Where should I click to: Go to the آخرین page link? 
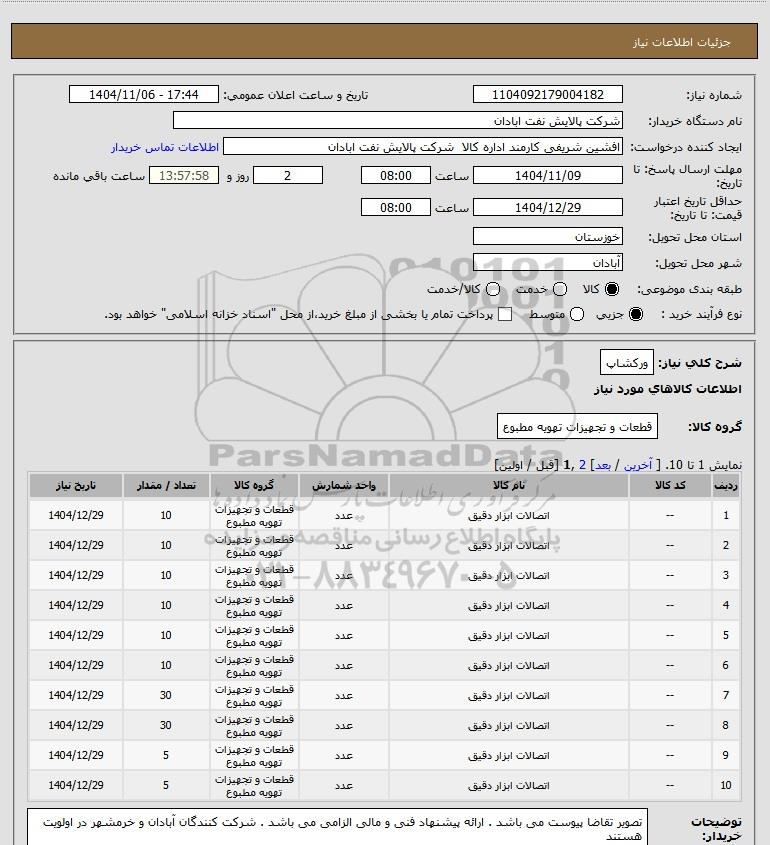(638, 465)
